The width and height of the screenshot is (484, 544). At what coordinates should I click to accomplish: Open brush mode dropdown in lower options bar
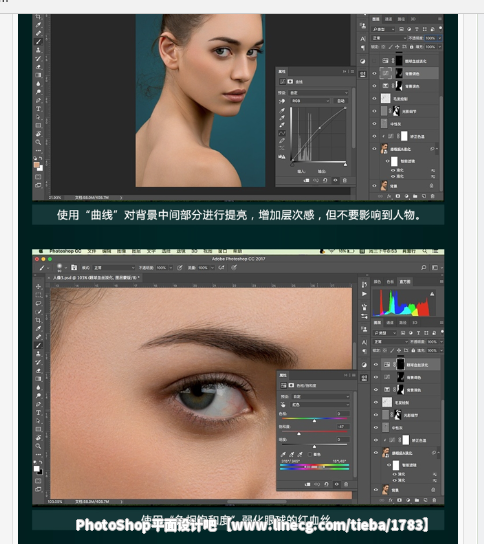114,267
